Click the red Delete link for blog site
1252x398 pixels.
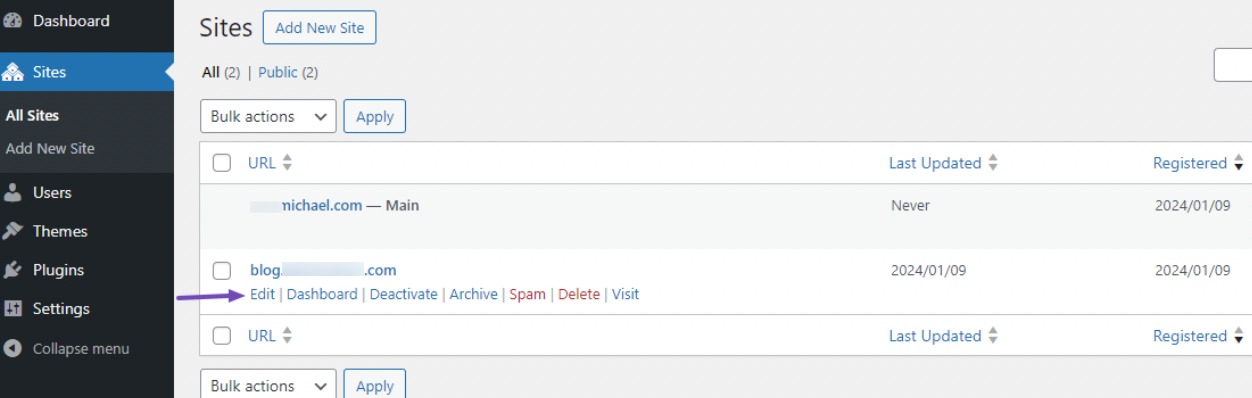coord(579,294)
